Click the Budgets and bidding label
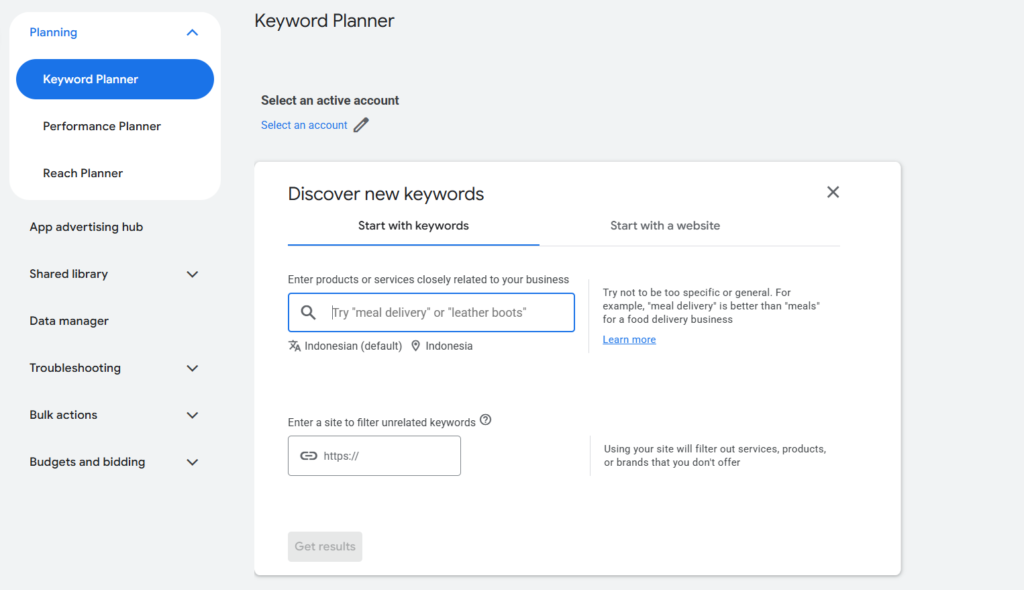 tap(88, 462)
